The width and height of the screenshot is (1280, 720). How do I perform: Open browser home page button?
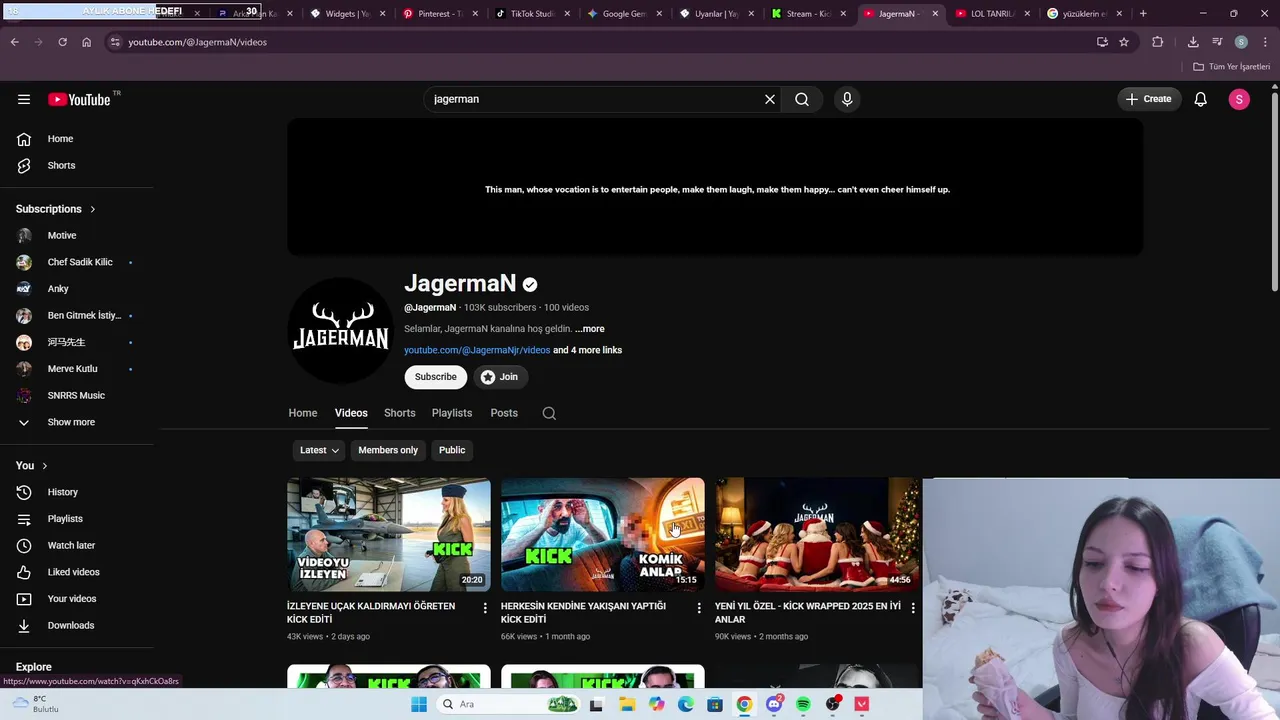click(x=86, y=42)
